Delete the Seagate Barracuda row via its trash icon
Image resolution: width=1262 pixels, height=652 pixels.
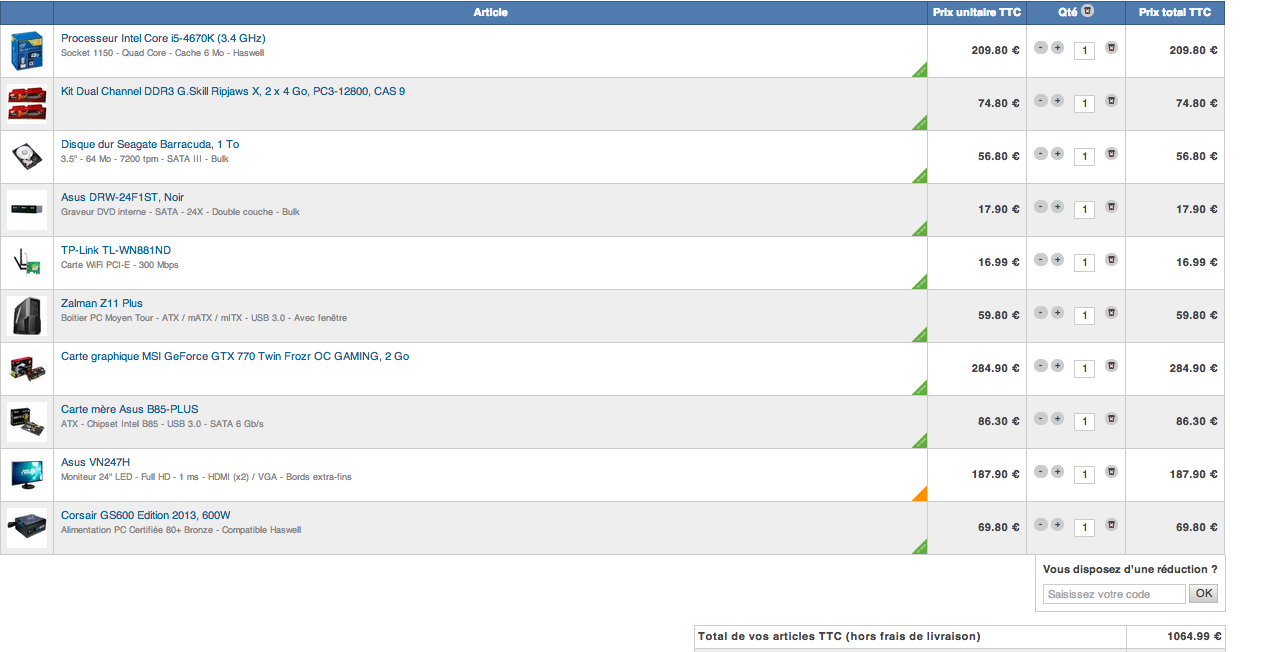coord(1111,154)
